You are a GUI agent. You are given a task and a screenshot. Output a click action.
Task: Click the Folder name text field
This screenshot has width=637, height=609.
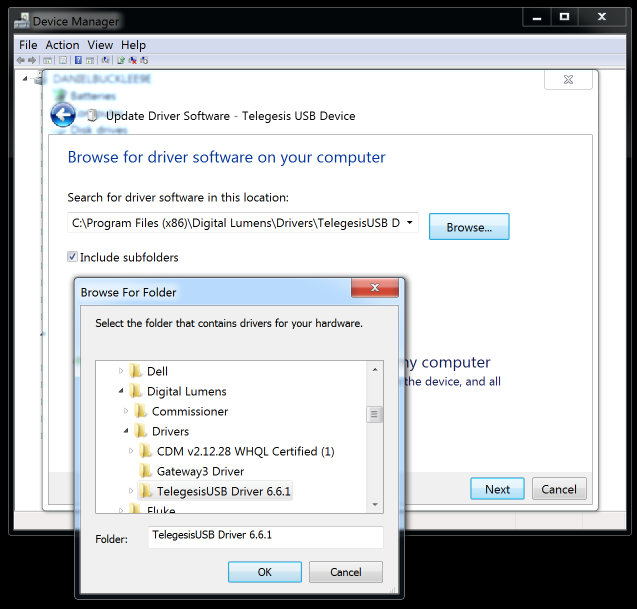point(266,537)
